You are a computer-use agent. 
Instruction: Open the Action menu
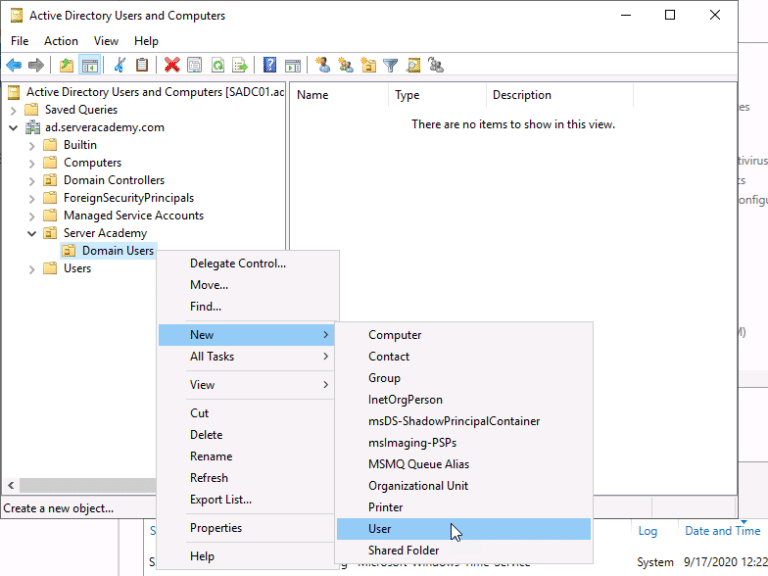(x=61, y=41)
